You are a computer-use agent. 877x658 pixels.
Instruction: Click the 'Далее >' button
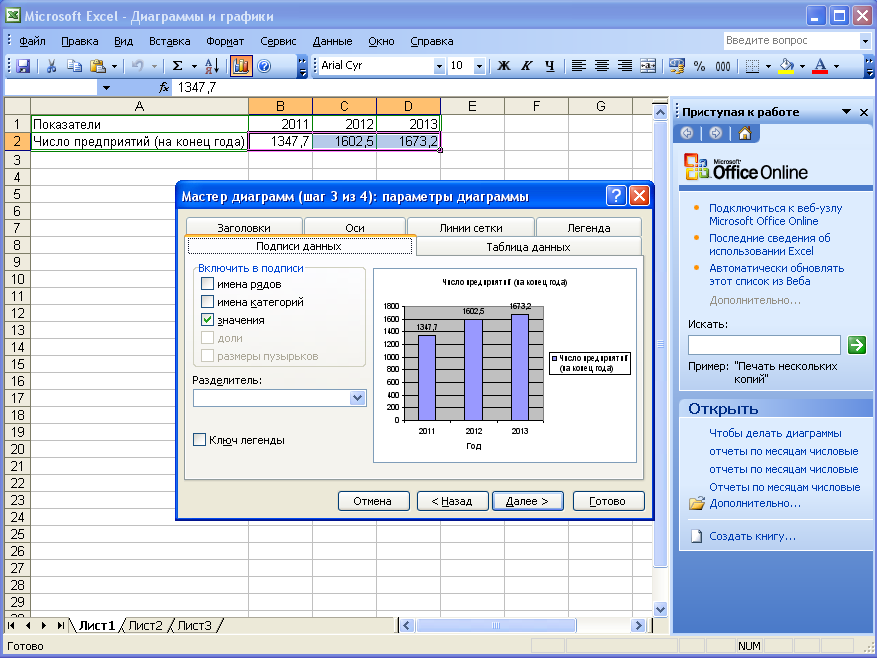coord(527,501)
